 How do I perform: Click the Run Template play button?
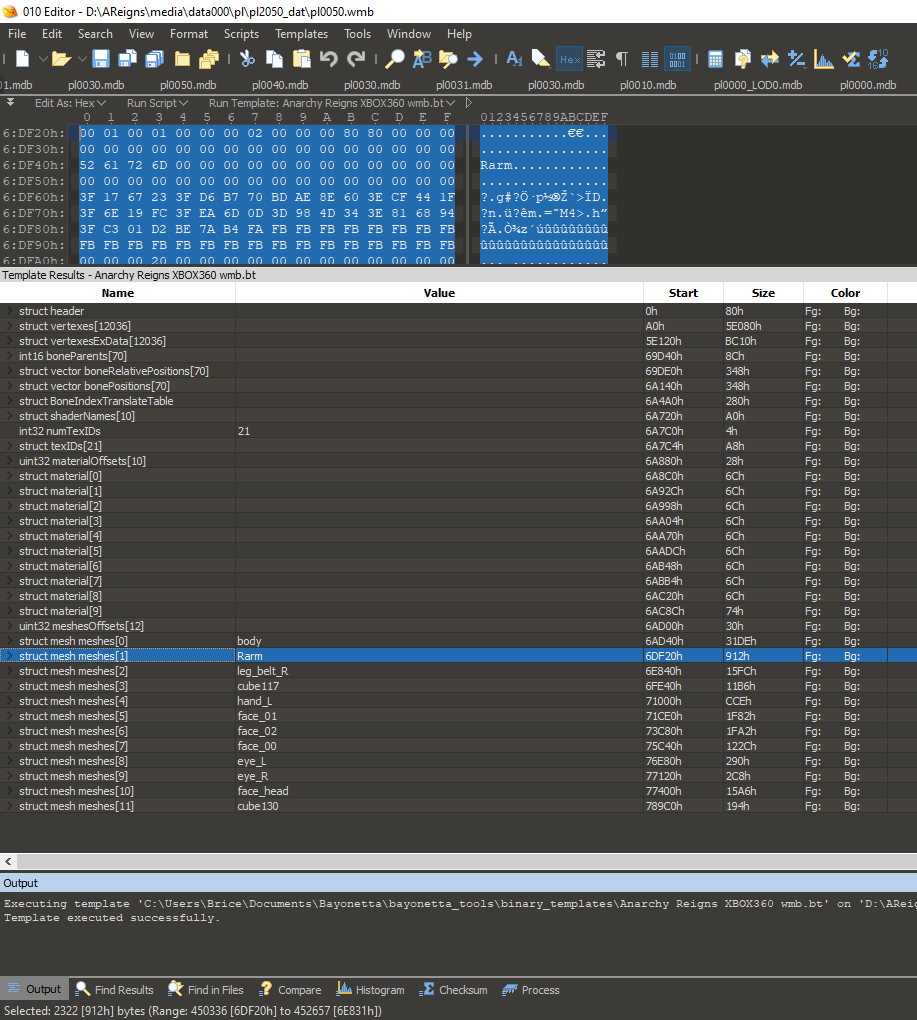[x=467, y=102]
